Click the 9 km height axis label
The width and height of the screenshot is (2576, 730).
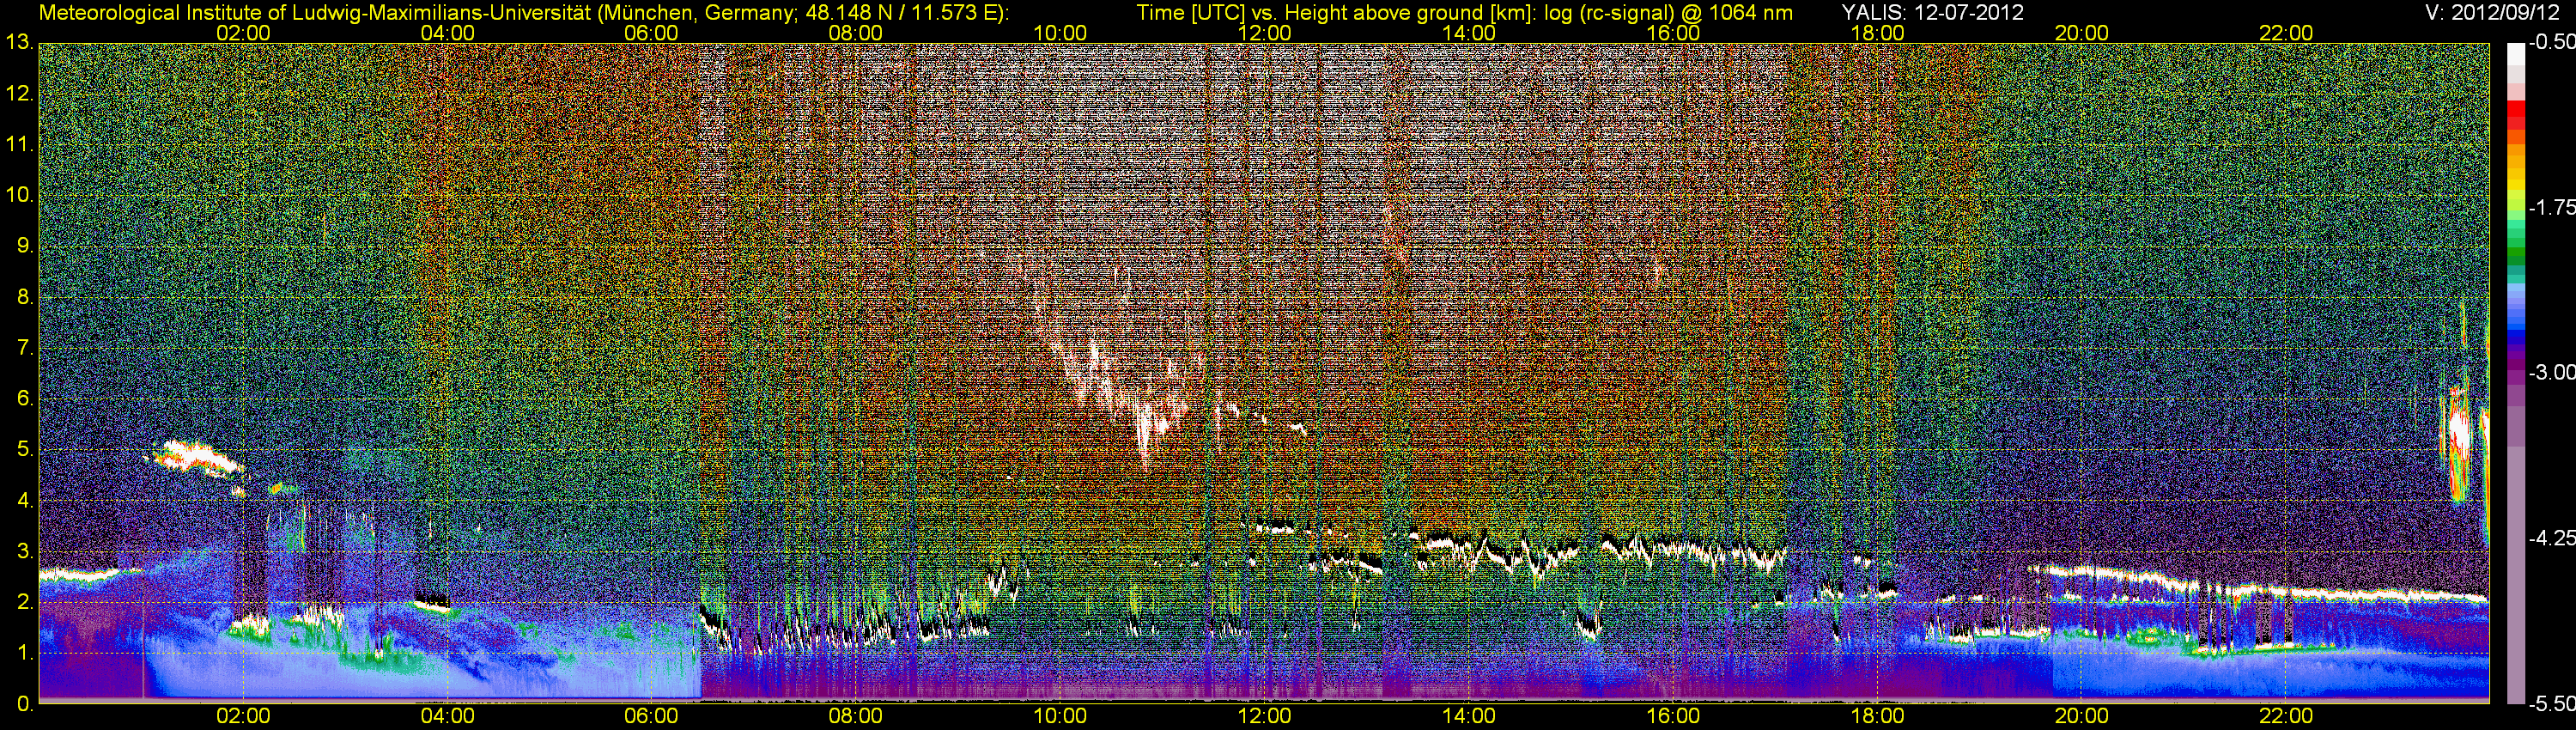(x=24, y=247)
